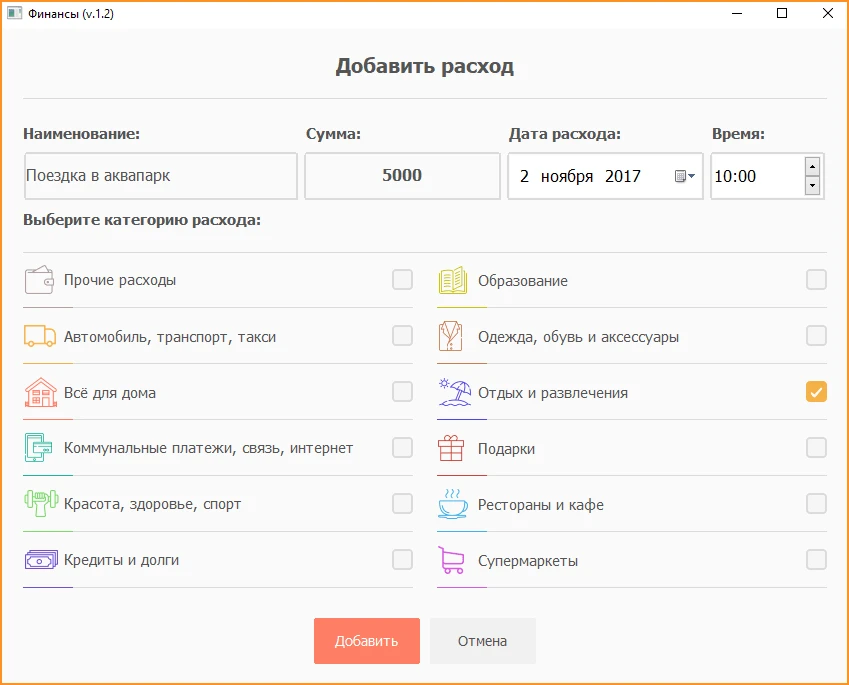
Task: Click the gift box icon for Подарки
Action: click(452, 448)
